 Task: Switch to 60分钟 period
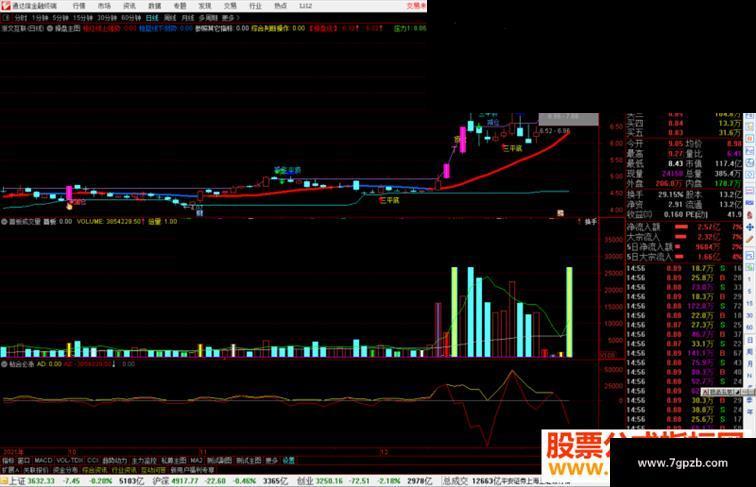pos(131,18)
